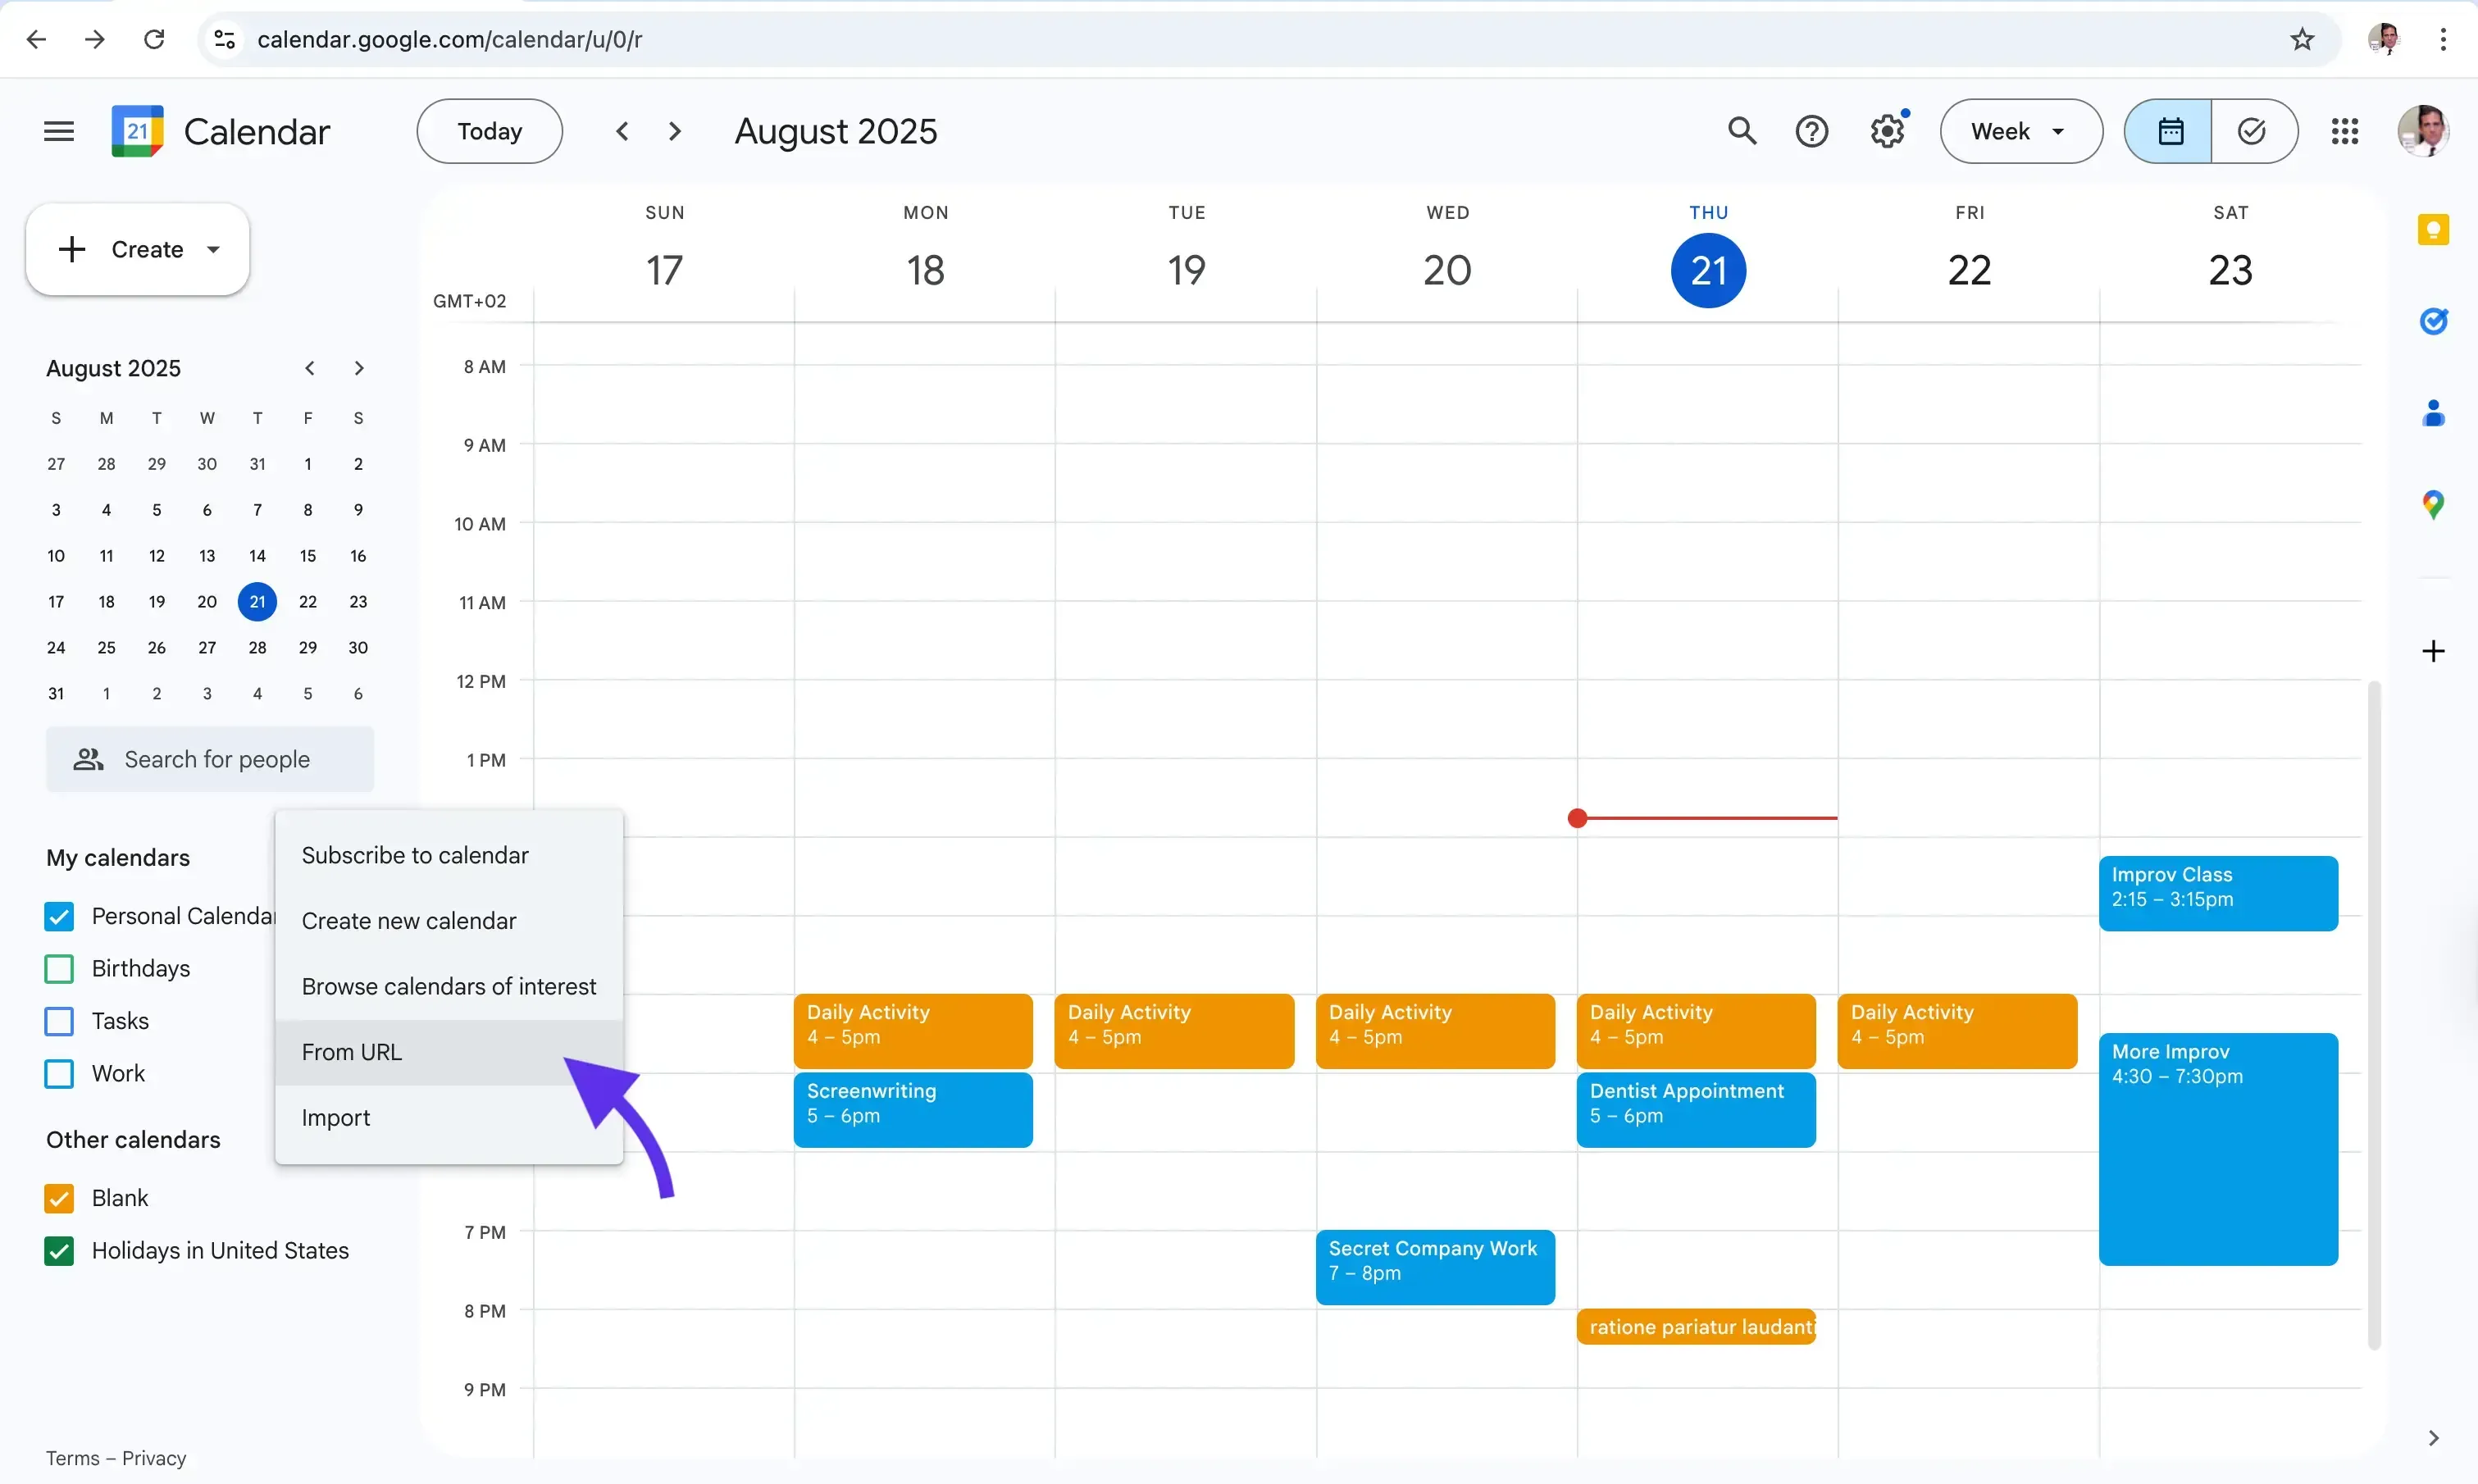Open the Google apps grid
Image resolution: width=2478 pixels, height=1484 pixels.
[x=2344, y=131]
